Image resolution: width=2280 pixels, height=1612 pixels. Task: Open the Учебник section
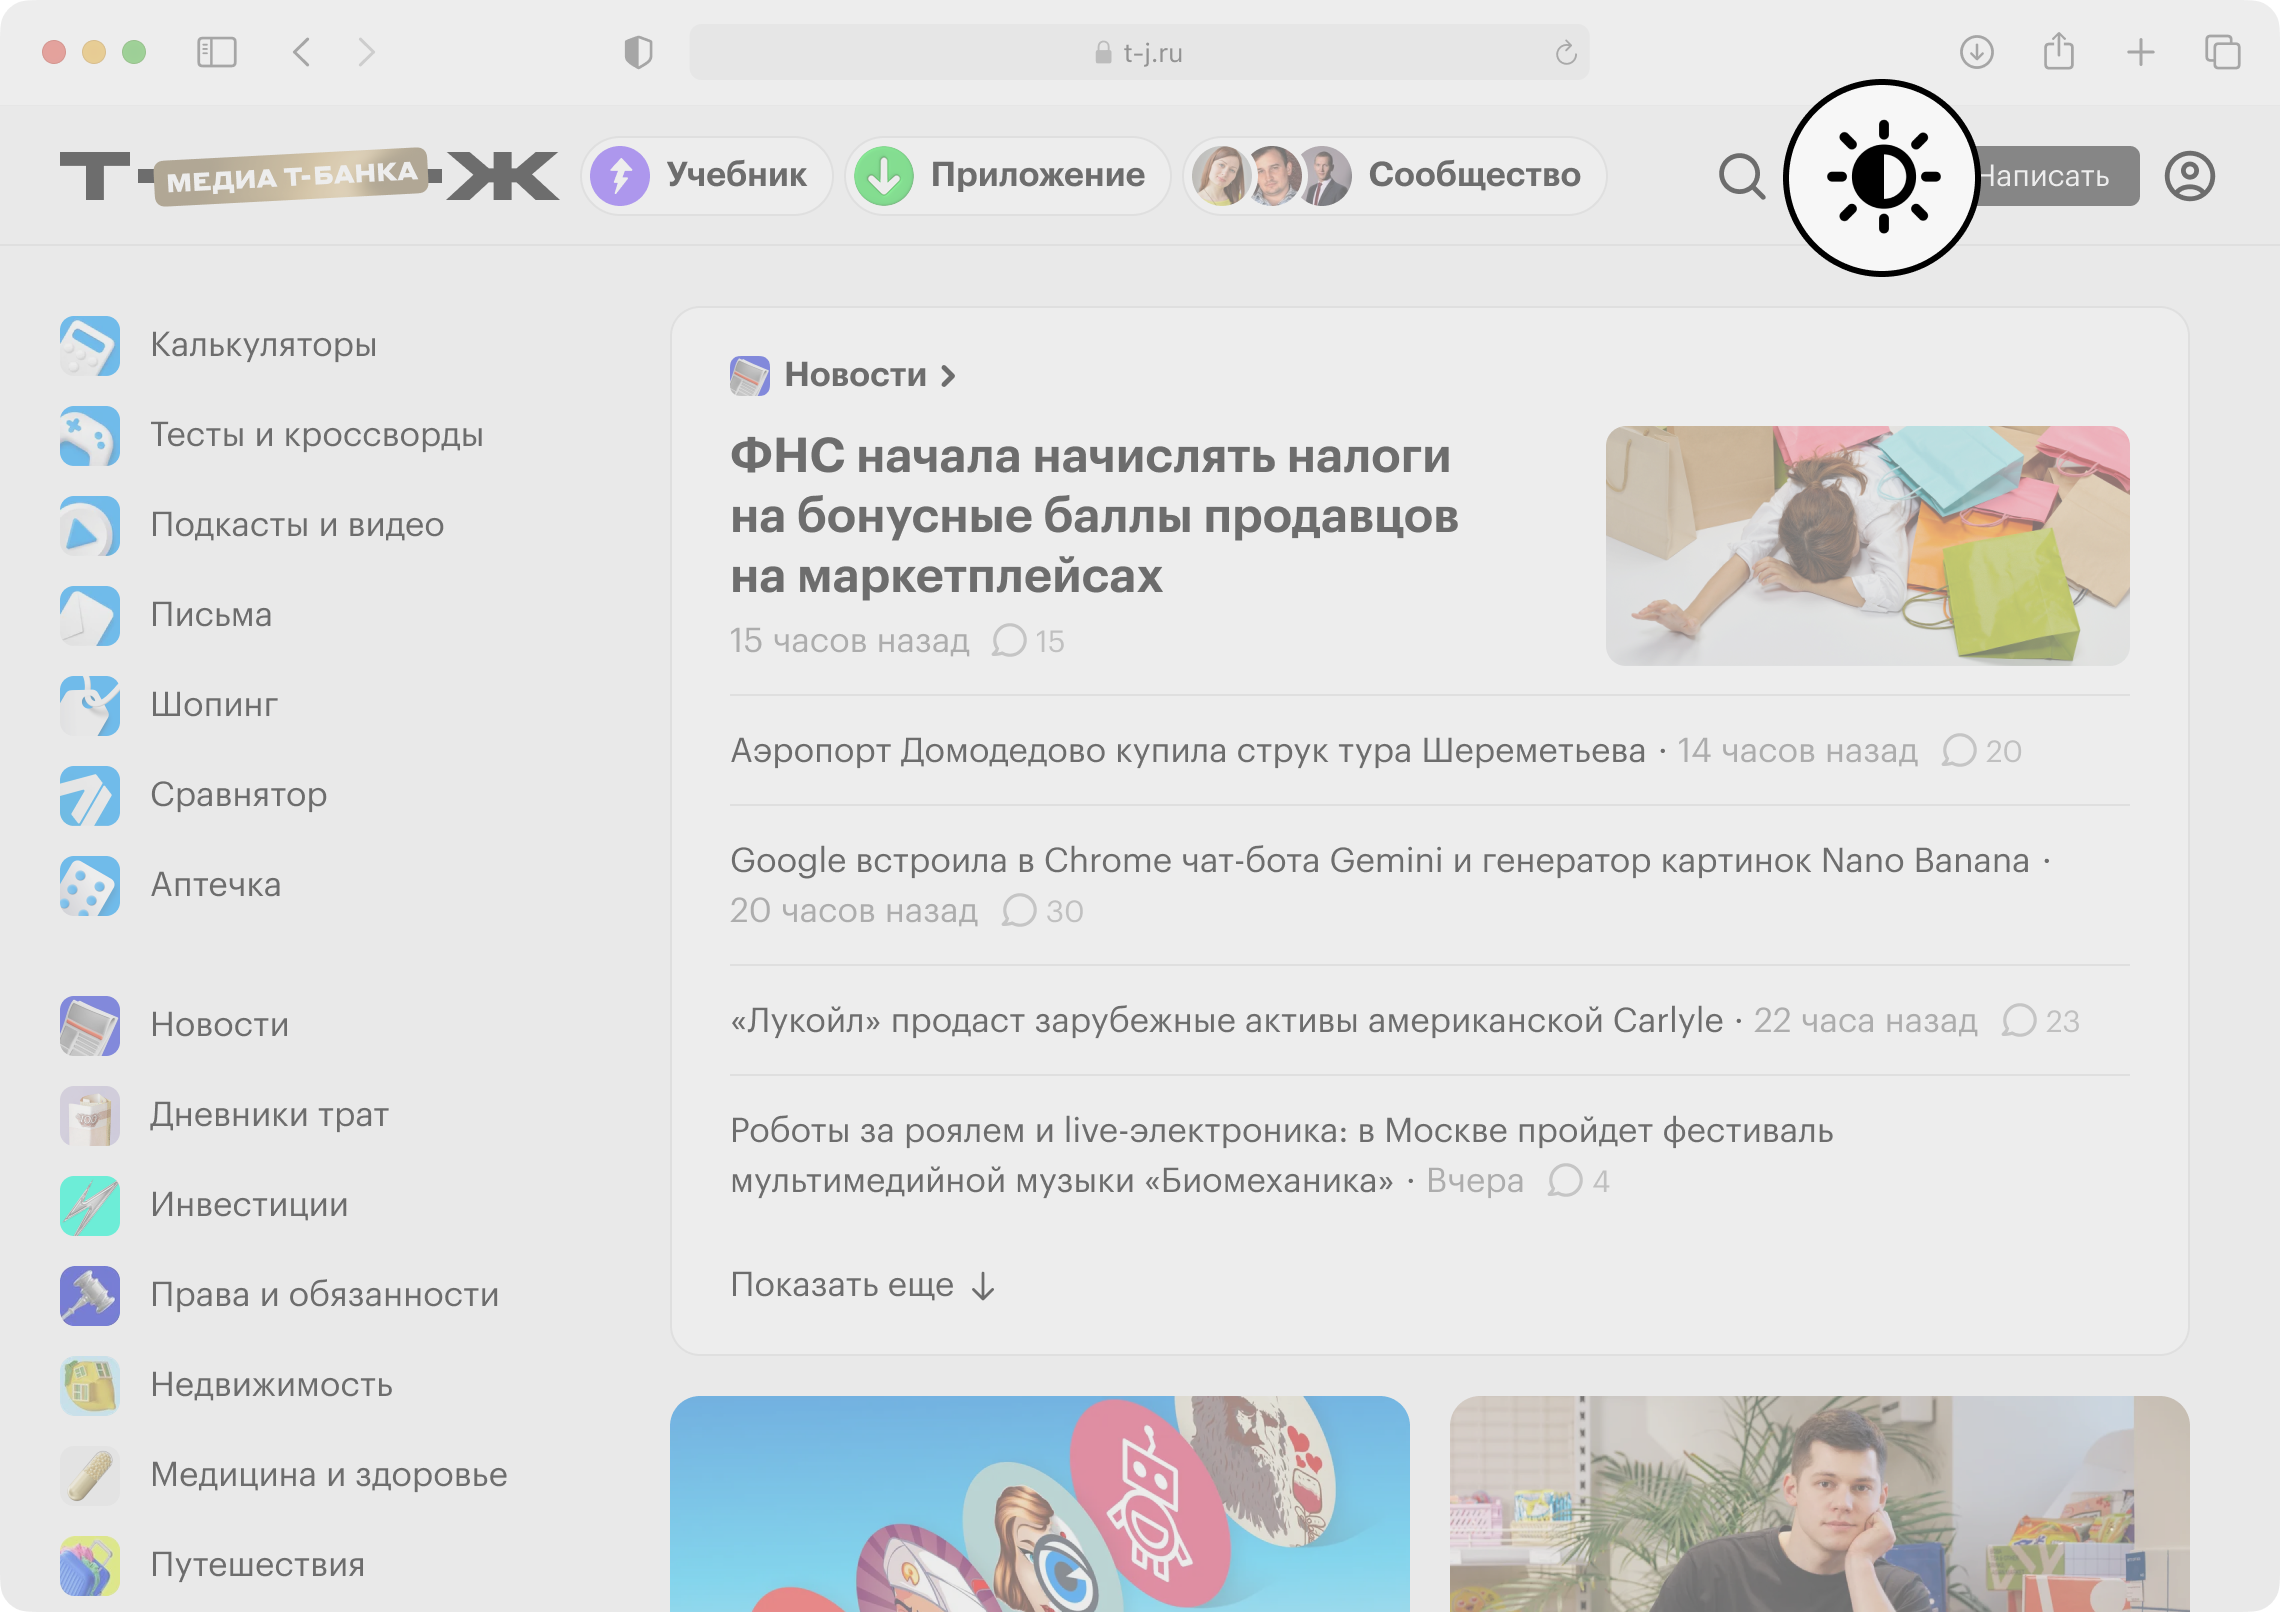[x=706, y=176]
